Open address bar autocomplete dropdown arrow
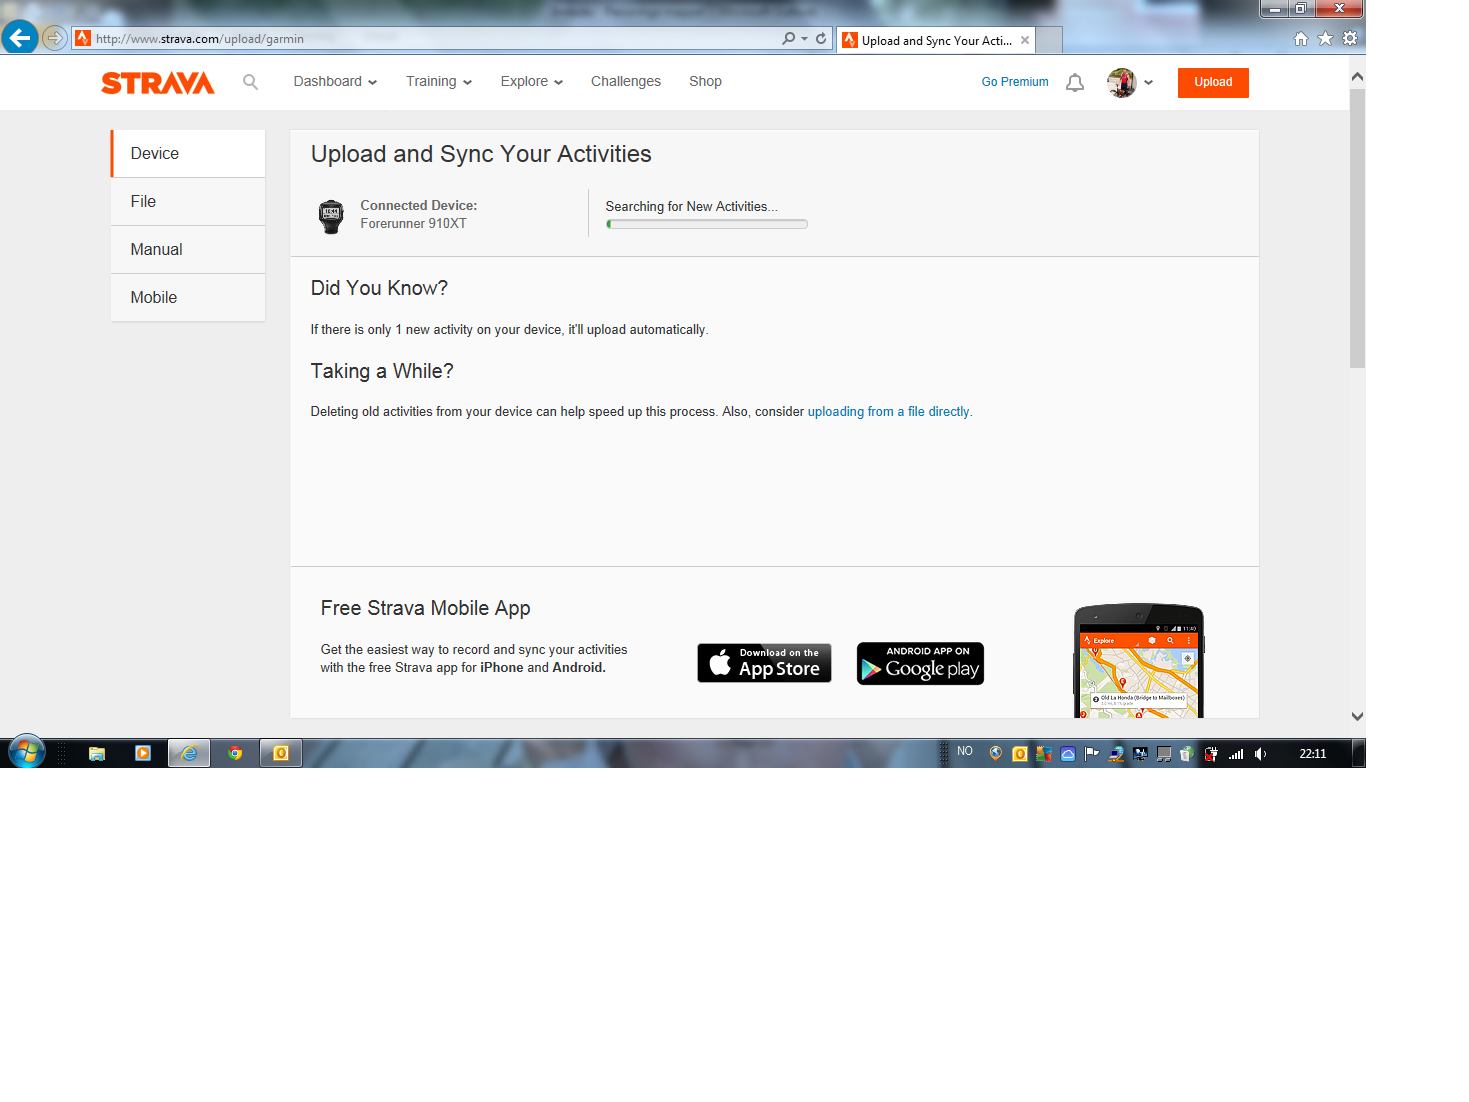The image size is (1469, 1102). [x=804, y=38]
